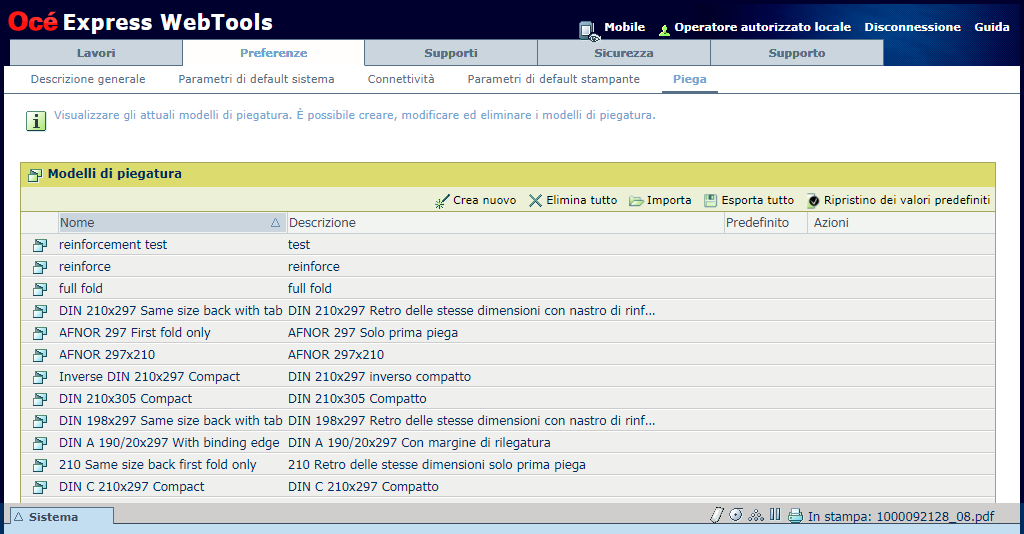Open Parametri di default sistema
Image resolution: width=1024 pixels, height=534 pixels.
257,79
